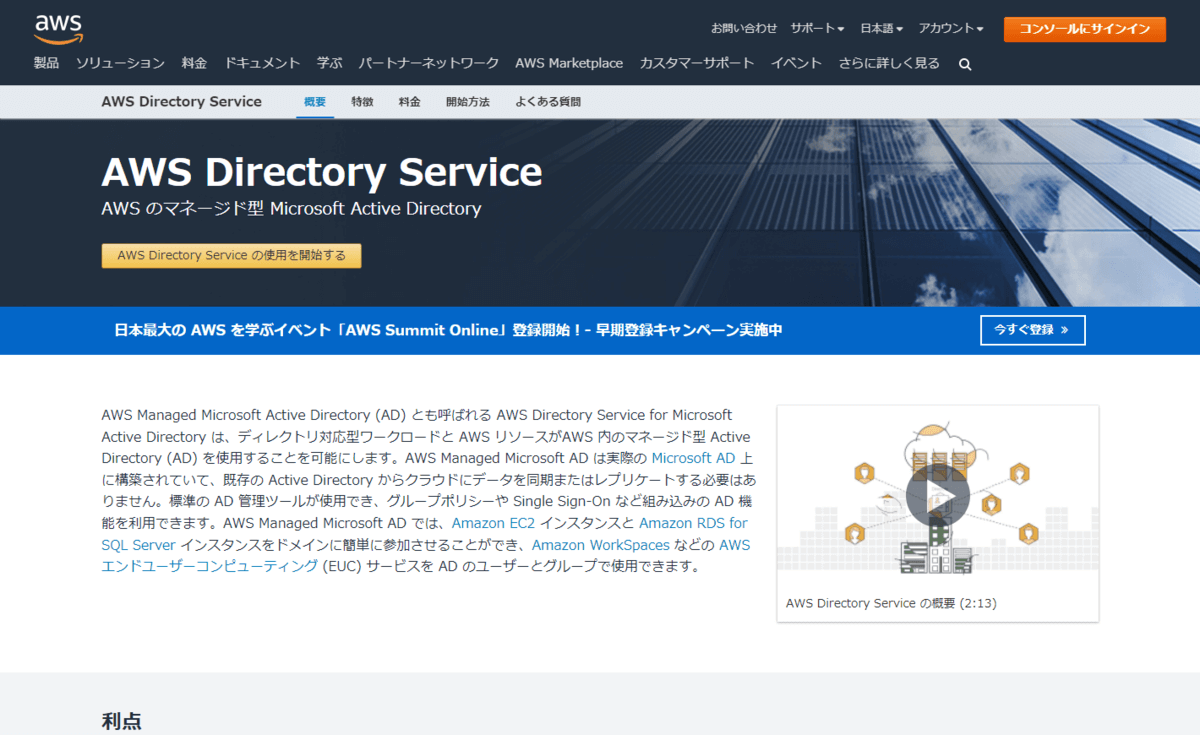Switch to the 開始方法 tab
The height and width of the screenshot is (735, 1200).
pyautogui.click(x=468, y=102)
